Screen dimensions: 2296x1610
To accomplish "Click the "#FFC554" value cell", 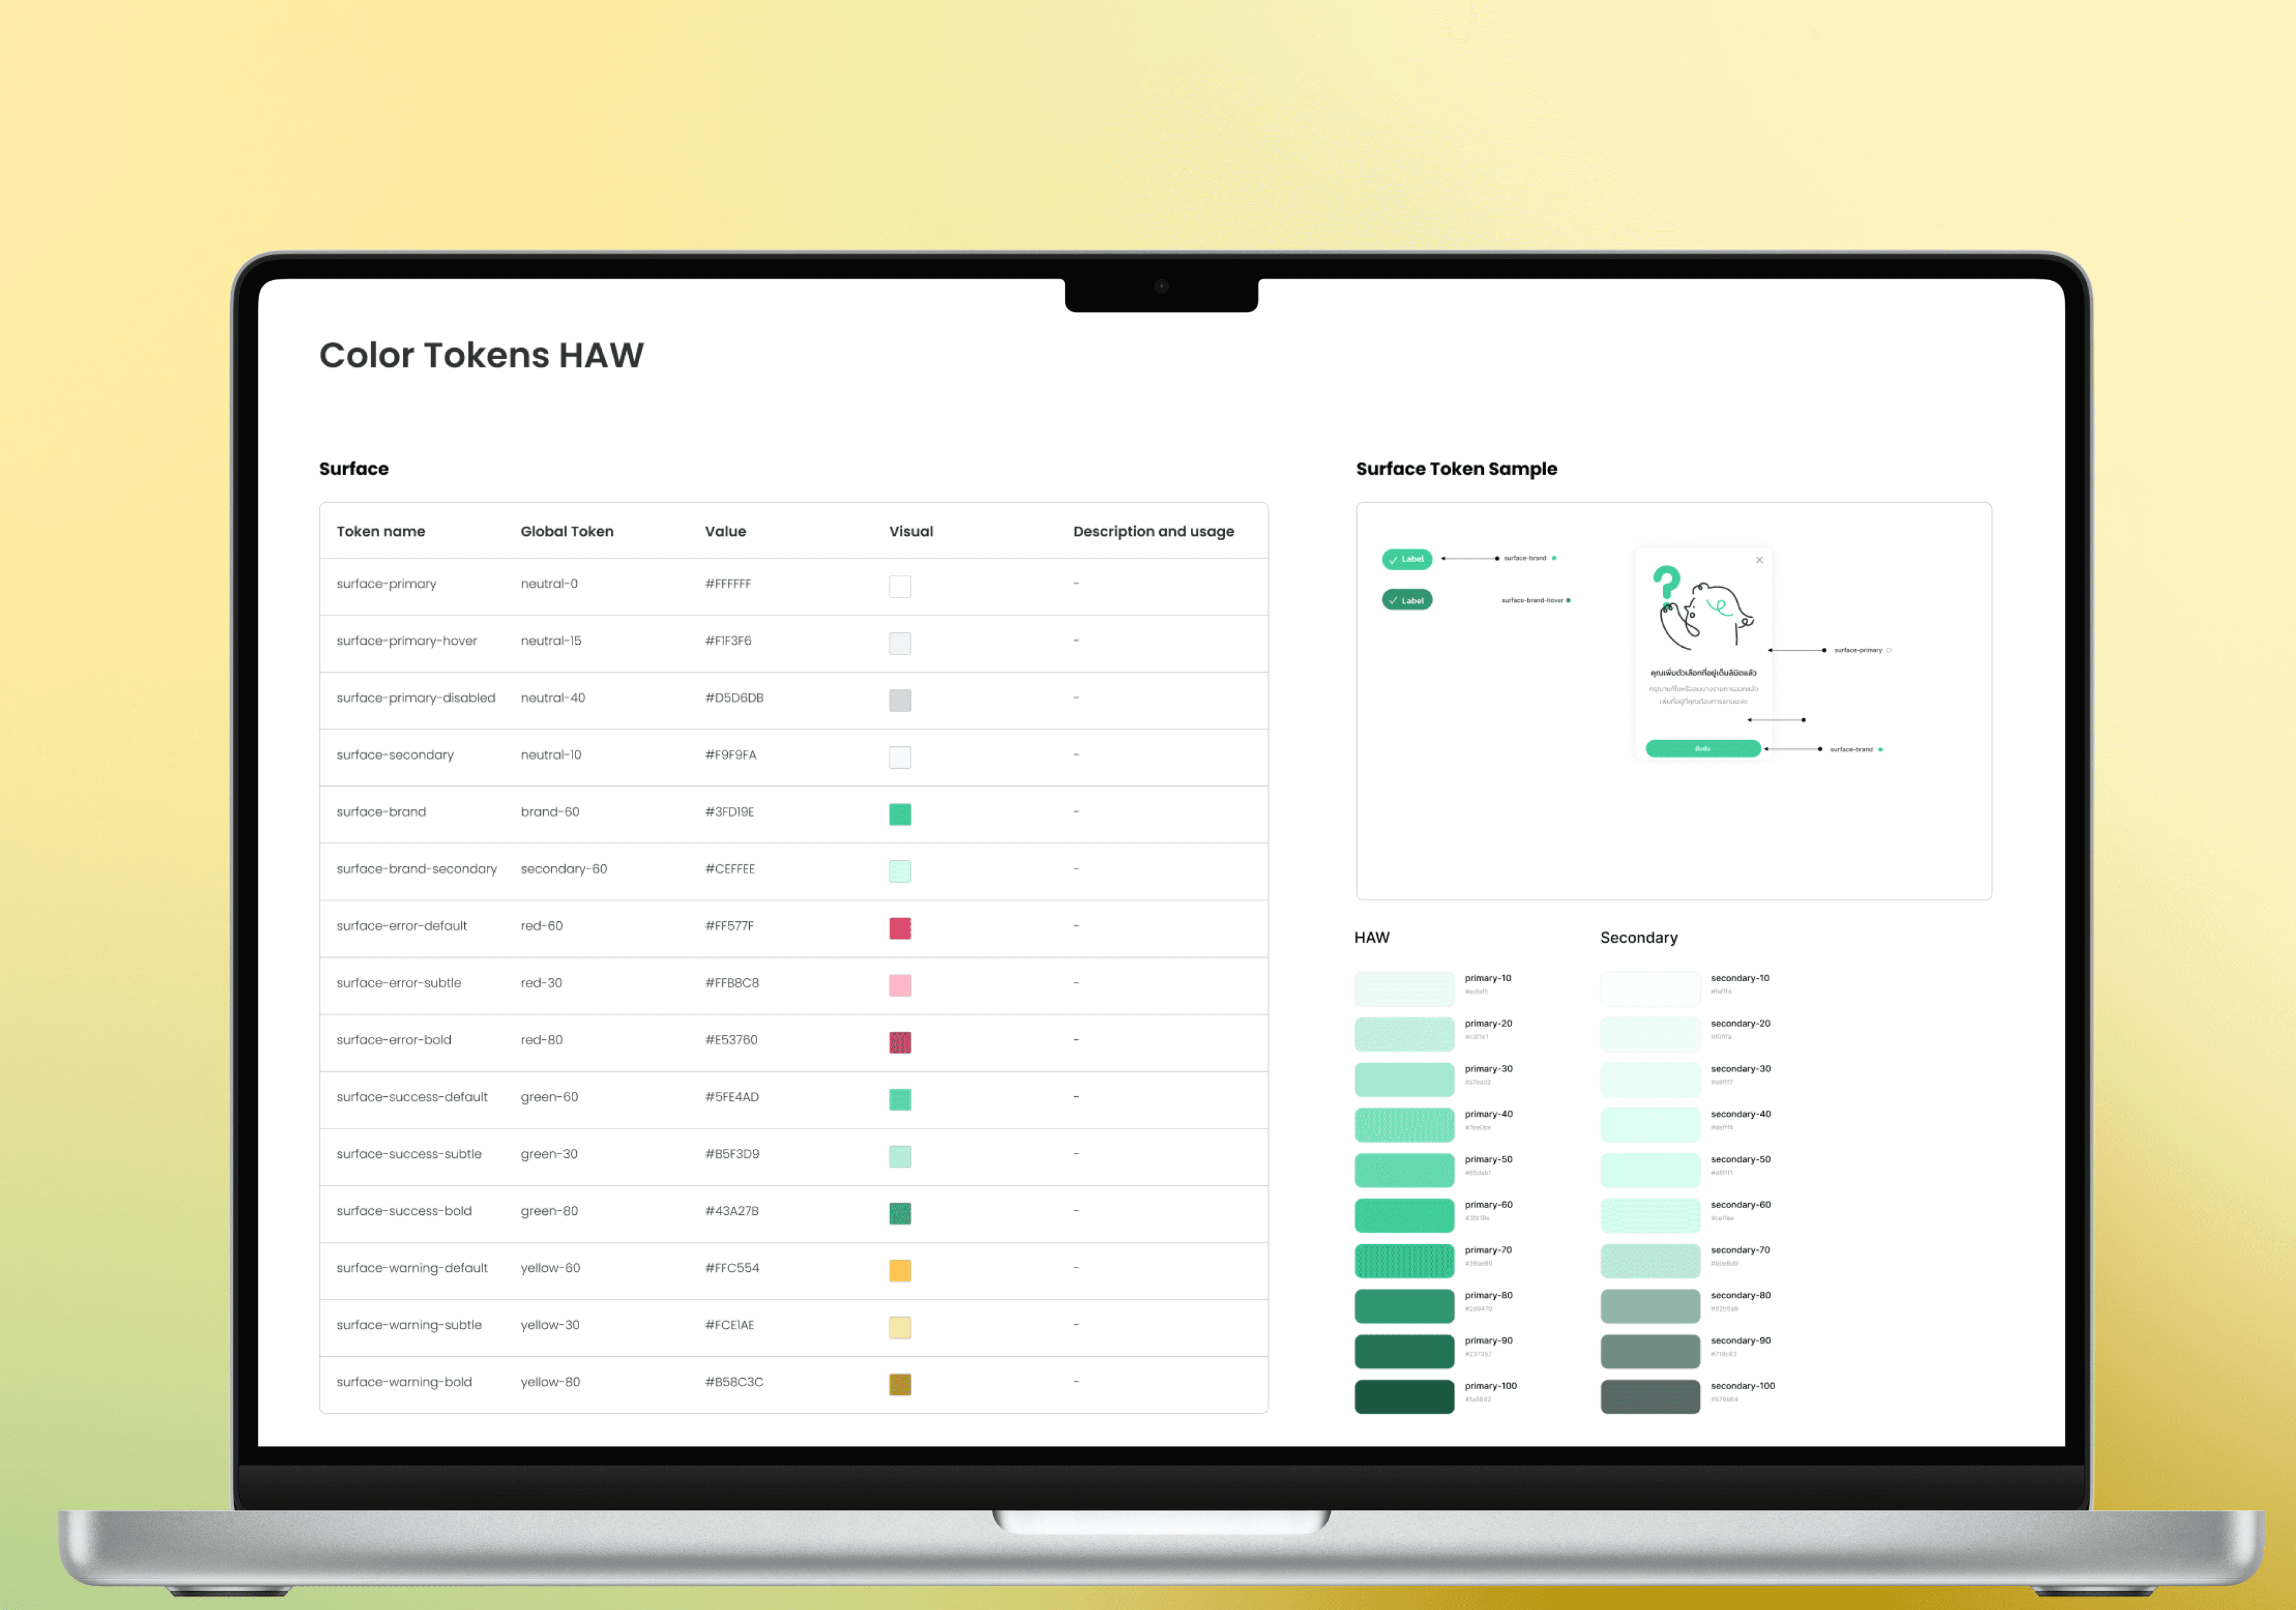I will (x=732, y=1268).
